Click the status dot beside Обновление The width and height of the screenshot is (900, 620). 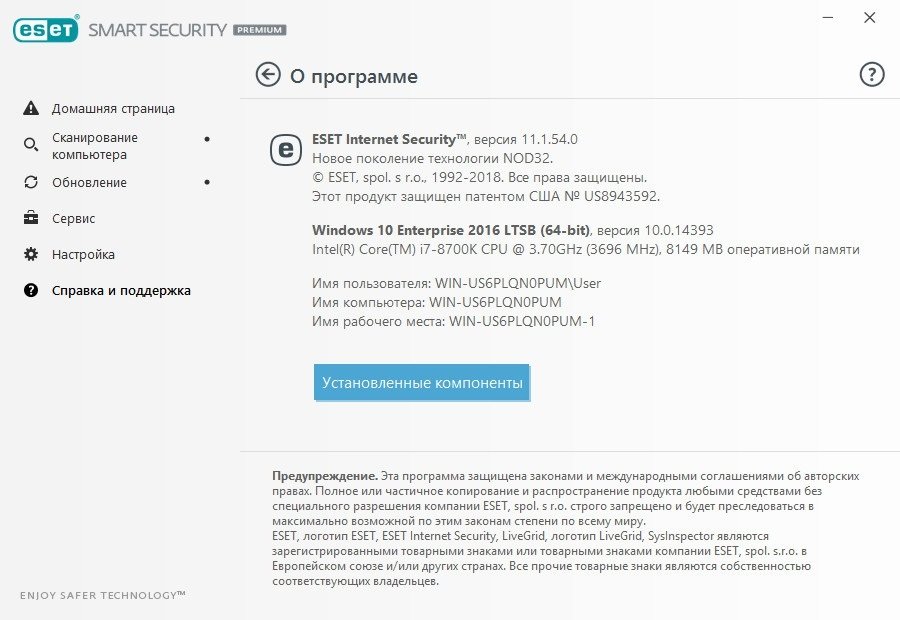pyautogui.click(x=207, y=182)
